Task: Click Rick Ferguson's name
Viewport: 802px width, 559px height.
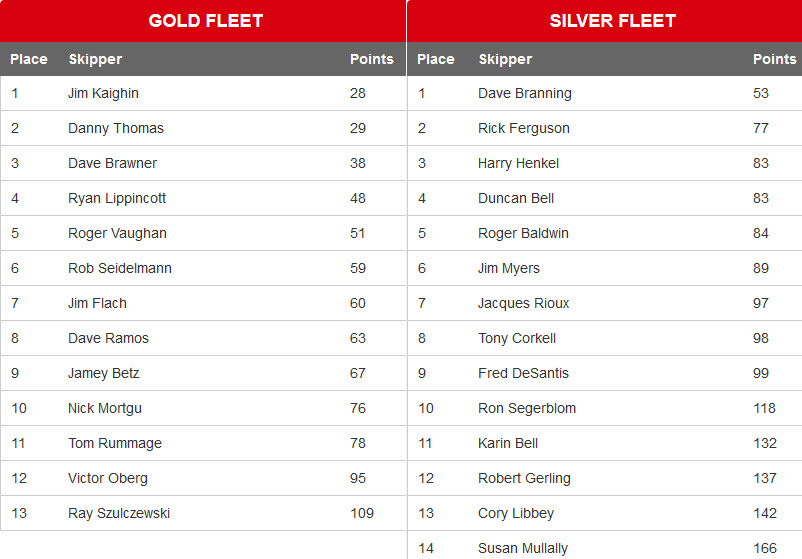Action: click(524, 128)
